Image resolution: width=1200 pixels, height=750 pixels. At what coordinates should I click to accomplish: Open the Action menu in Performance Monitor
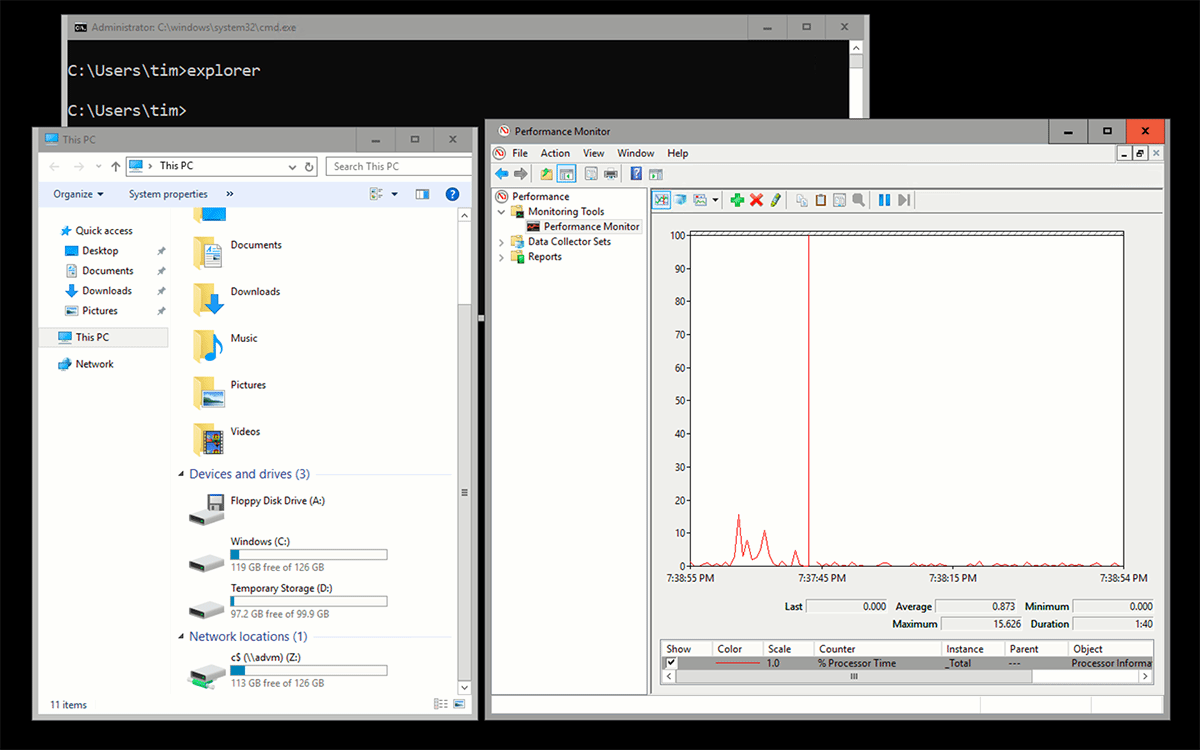(555, 153)
